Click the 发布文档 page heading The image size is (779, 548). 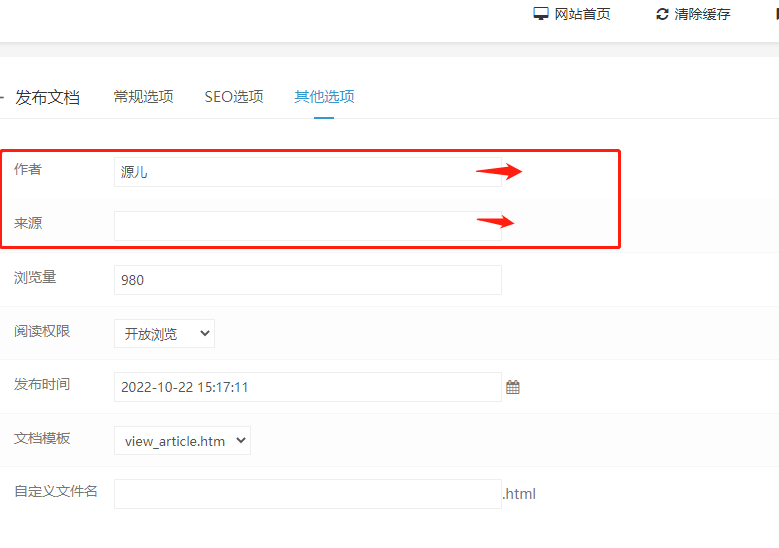coord(47,97)
